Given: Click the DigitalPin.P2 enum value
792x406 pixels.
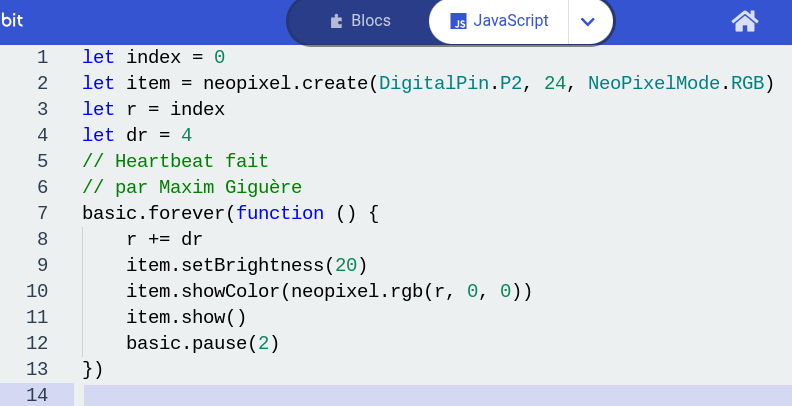Looking at the screenshot, I should pos(450,83).
